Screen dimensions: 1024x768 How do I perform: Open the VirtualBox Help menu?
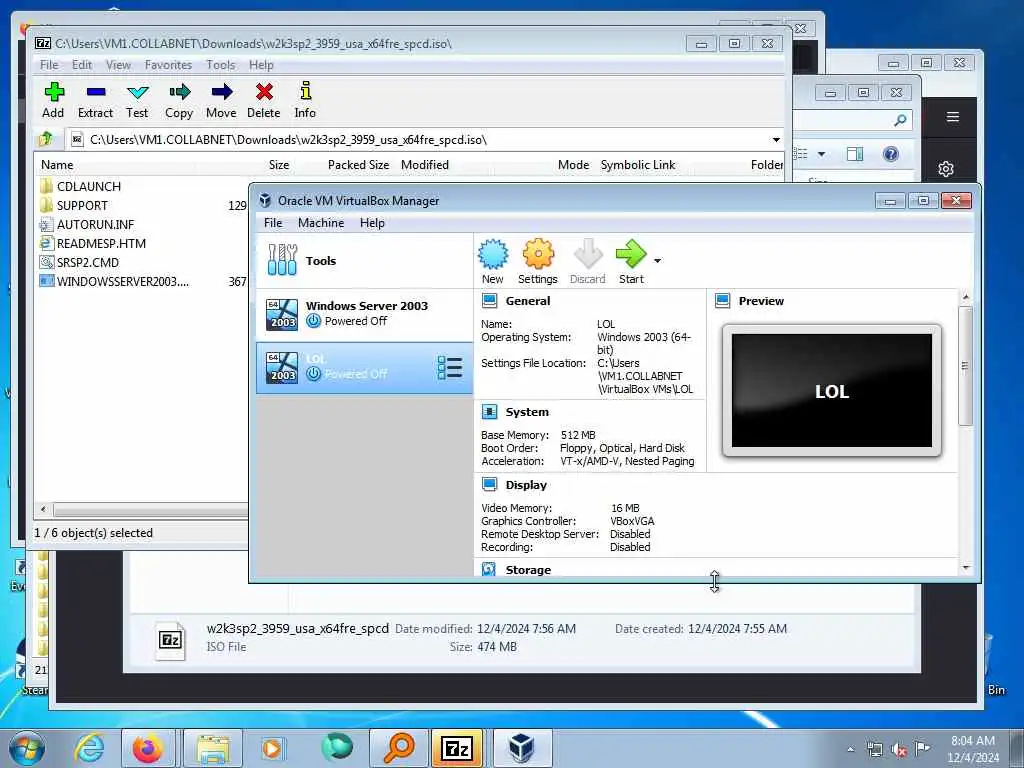coord(372,223)
